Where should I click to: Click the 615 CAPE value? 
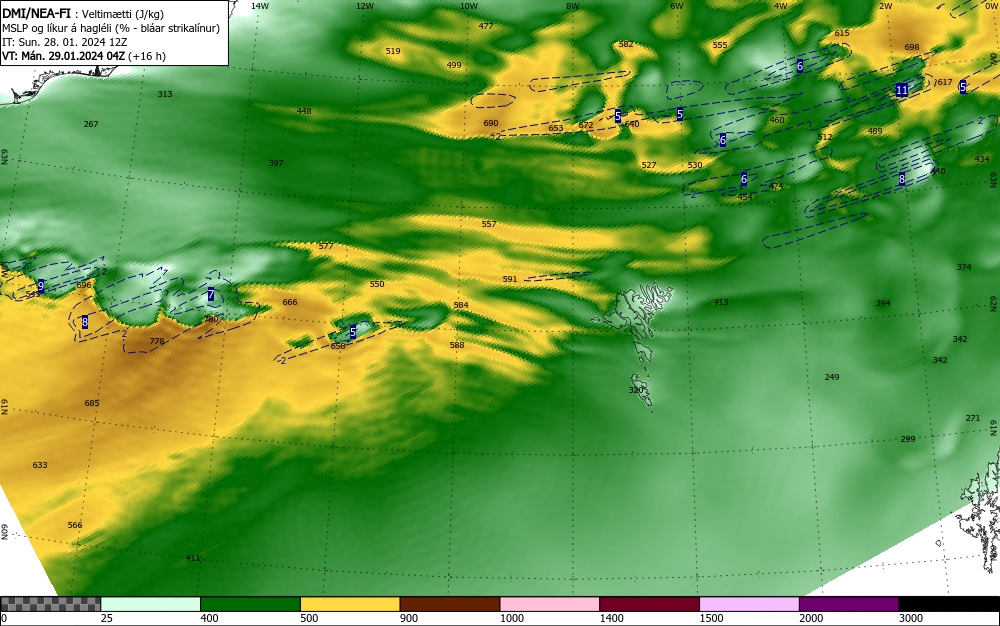click(842, 33)
